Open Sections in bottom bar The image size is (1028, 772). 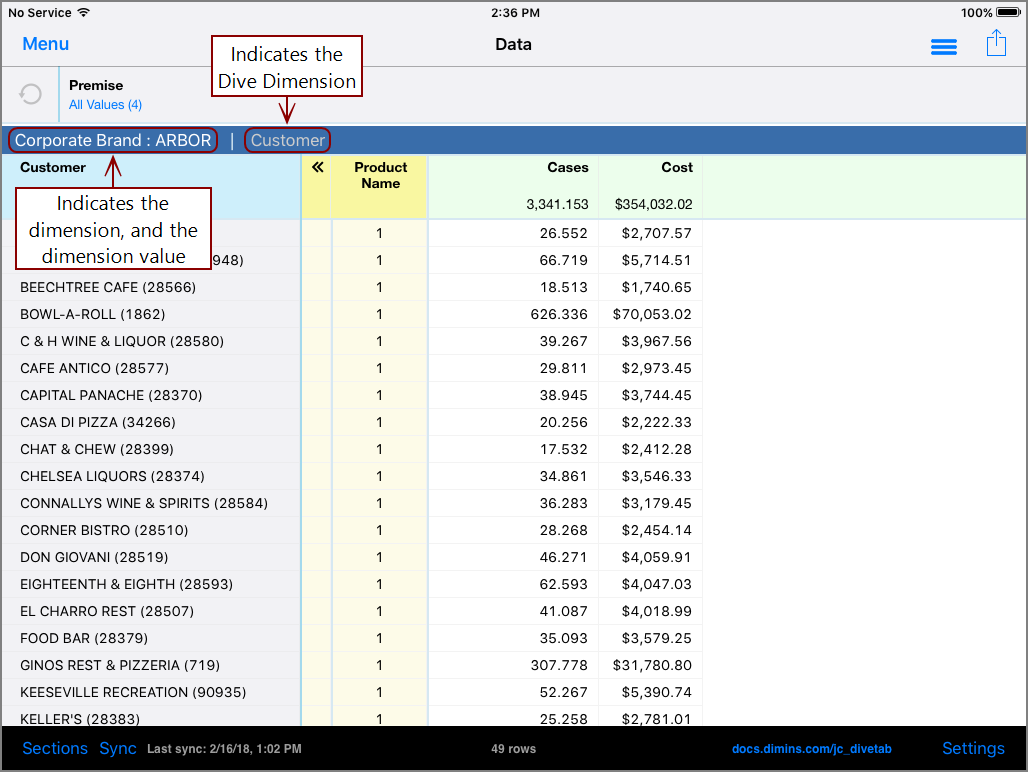coord(55,748)
